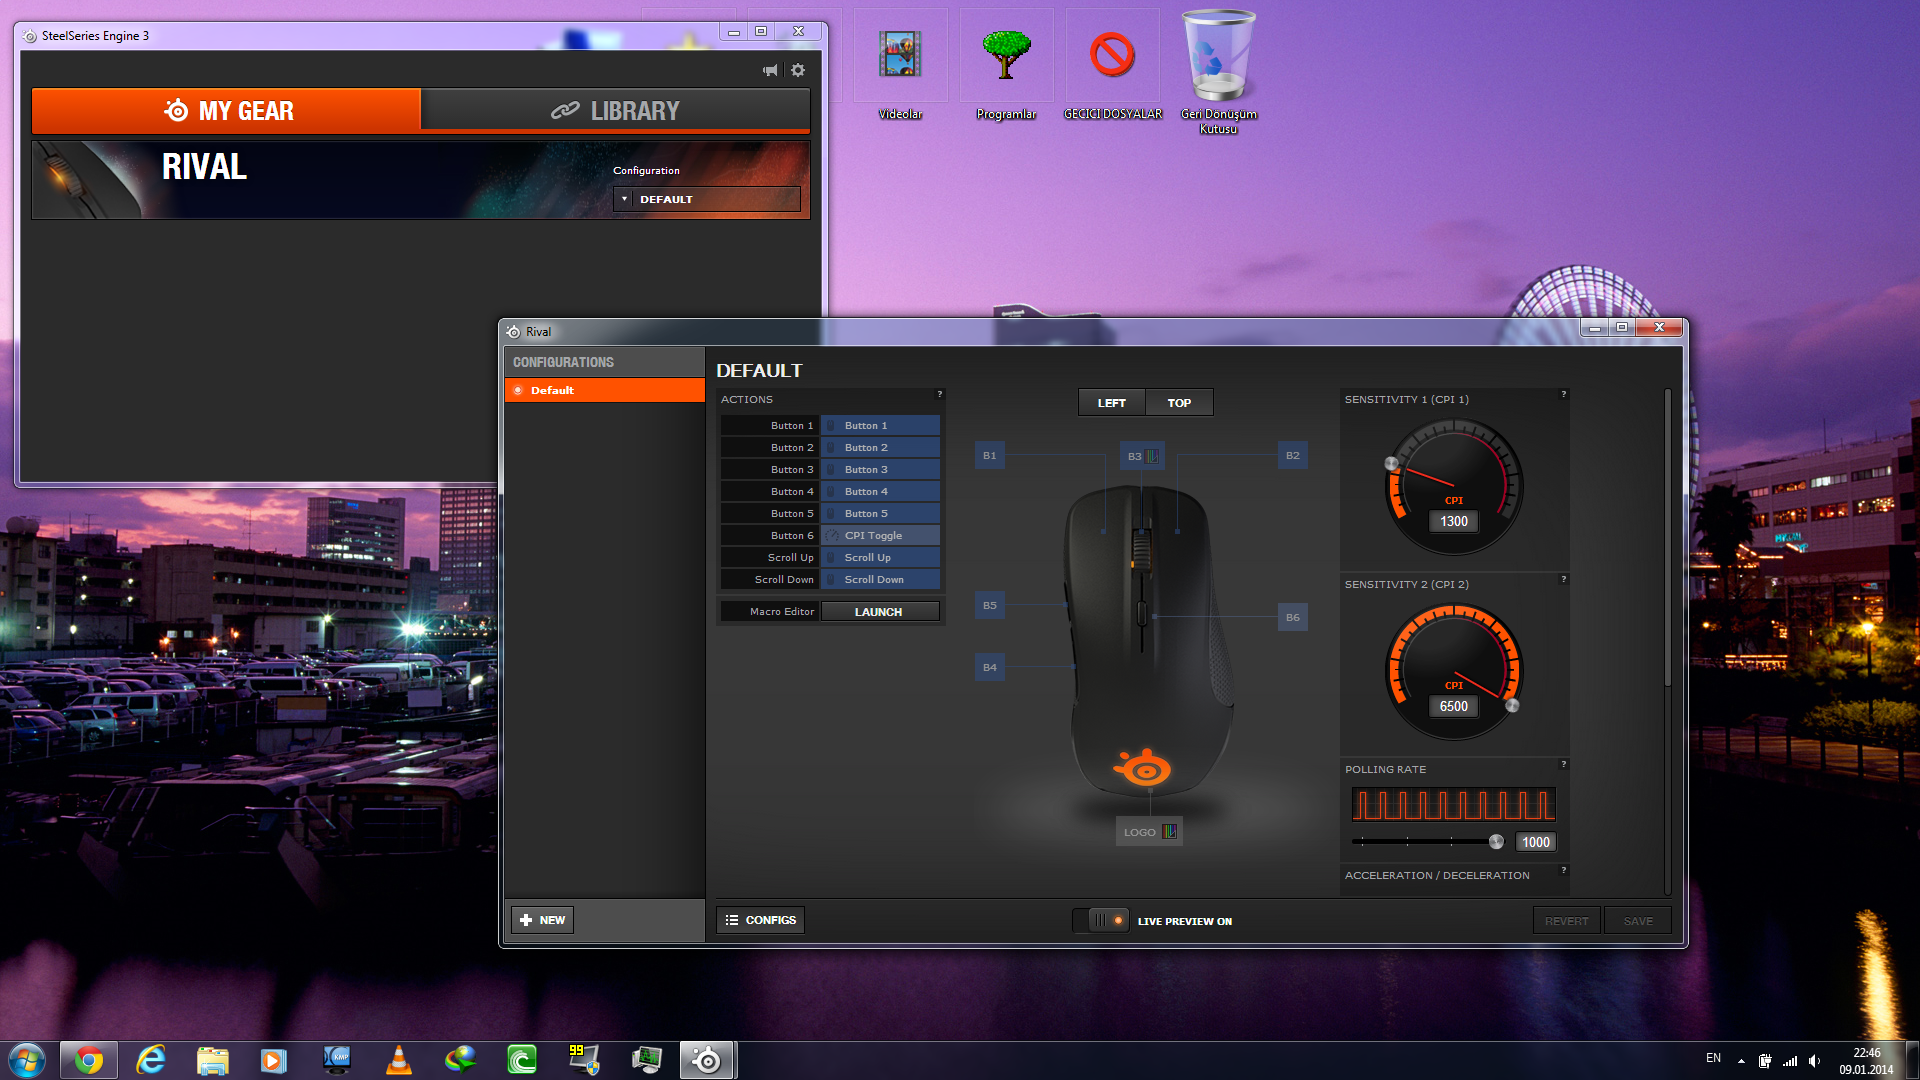Viewport: 1920px width, 1080px height.
Task: Open the Recycle Bin desktop icon
Action: [1218, 72]
